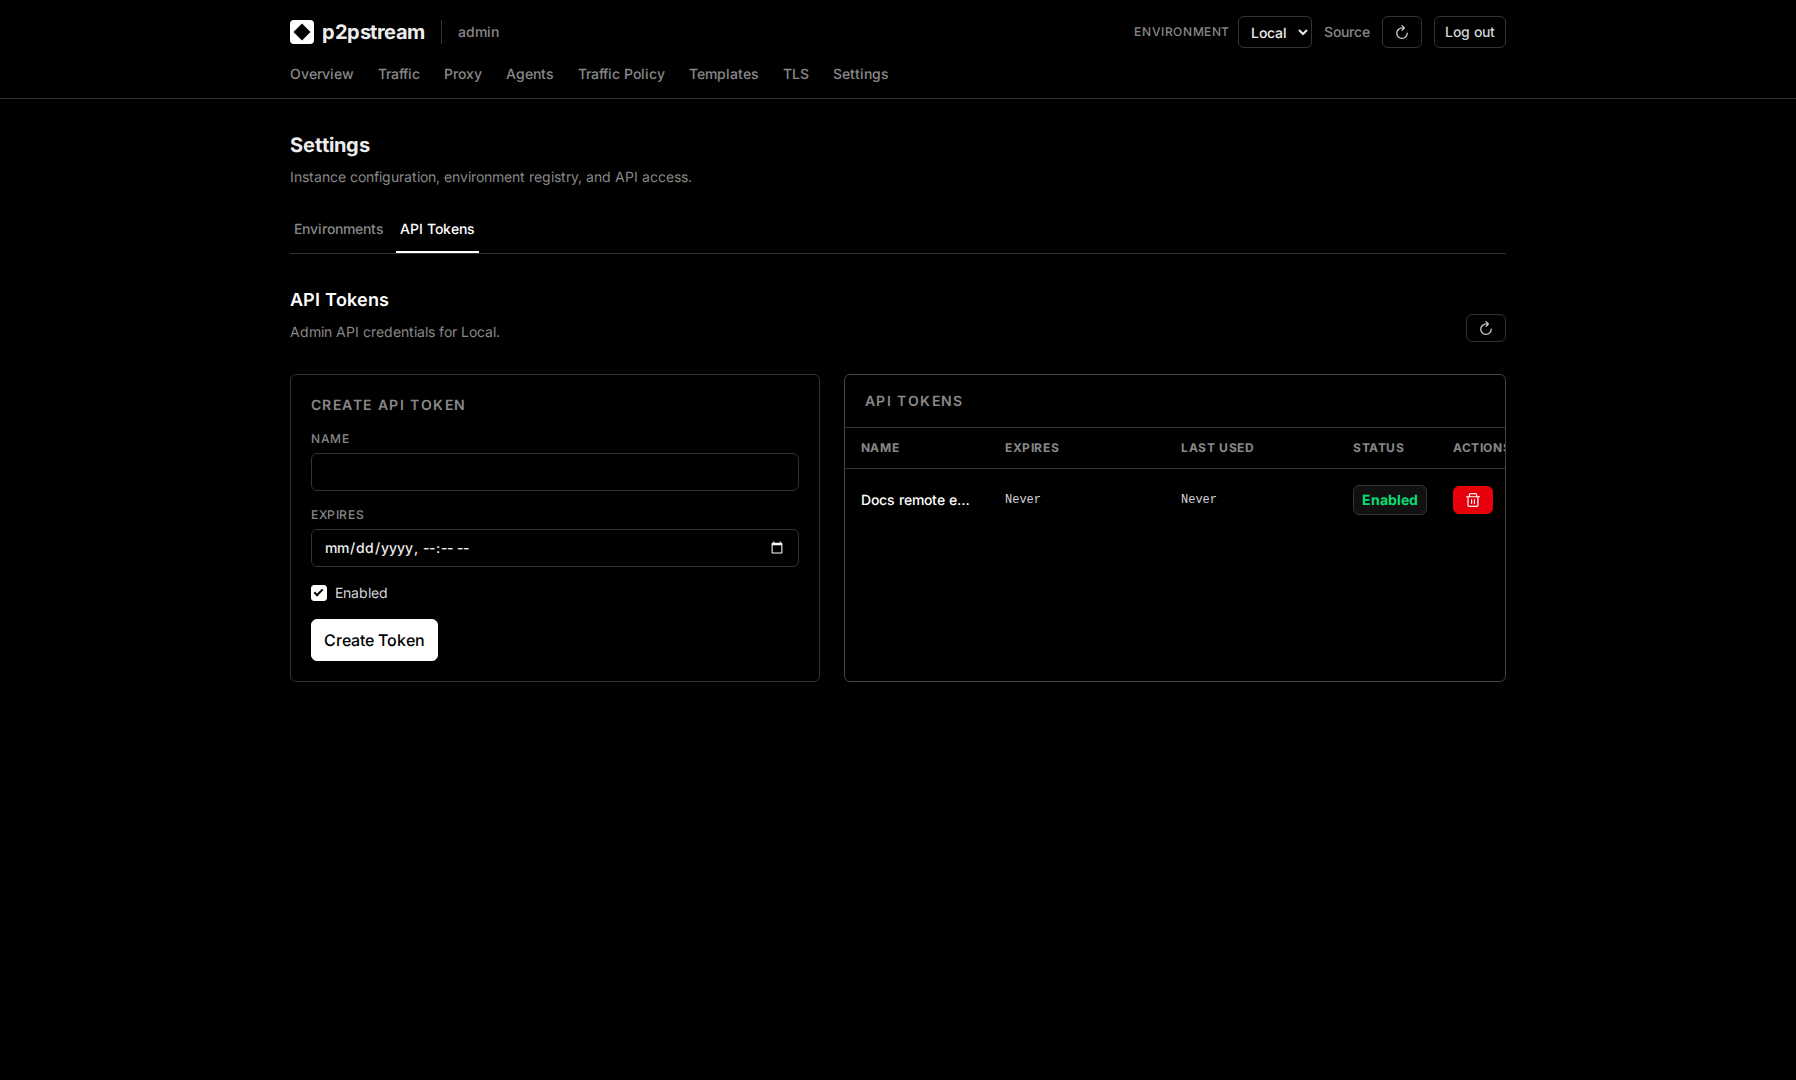Refresh environment using header reload icon
Viewport: 1796px width, 1080px height.
(1402, 32)
